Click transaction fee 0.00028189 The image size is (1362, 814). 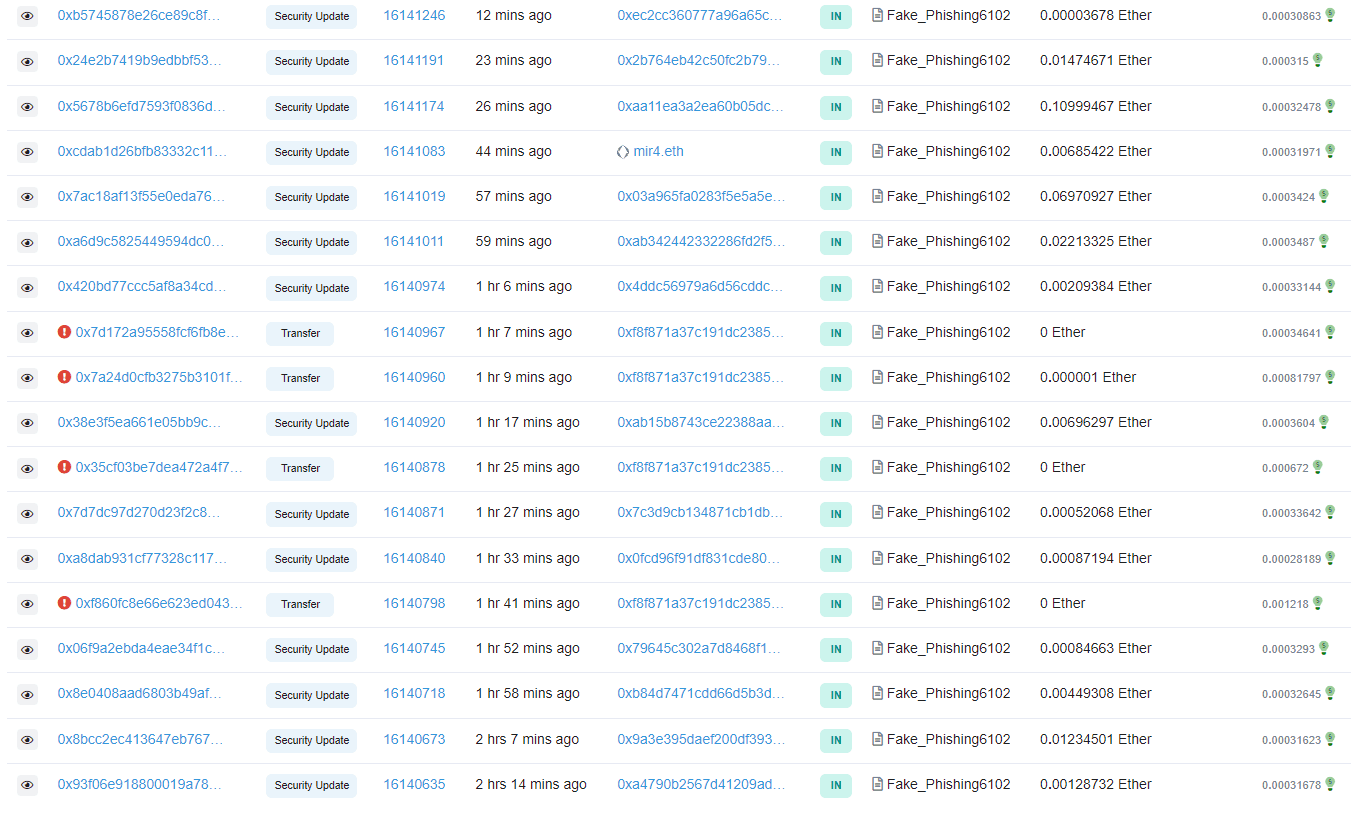tap(1291, 559)
